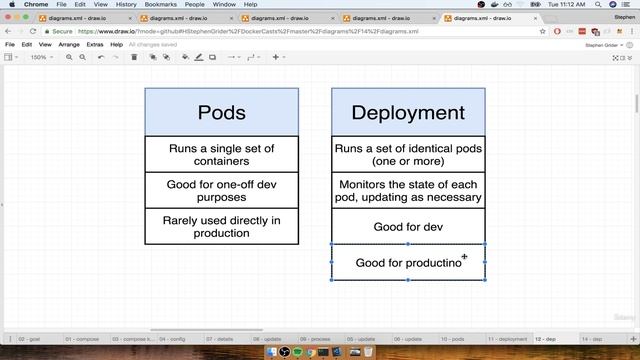Delete selection with the trash icon

(x=134, y=58)
